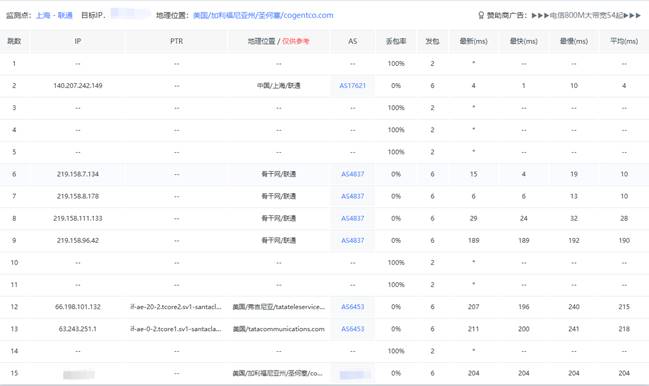This screenshot has height=386, width=649.
Task: Click hop number 15 cell
Action: point(14,373)
